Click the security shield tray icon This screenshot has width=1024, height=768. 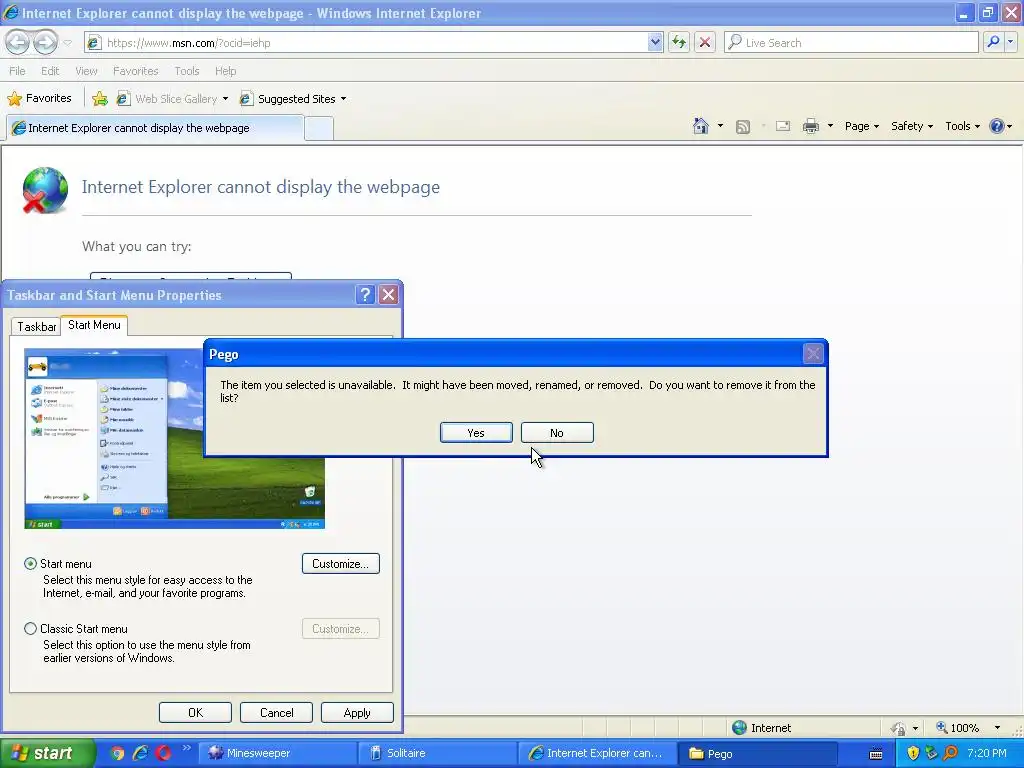[913, 753]
